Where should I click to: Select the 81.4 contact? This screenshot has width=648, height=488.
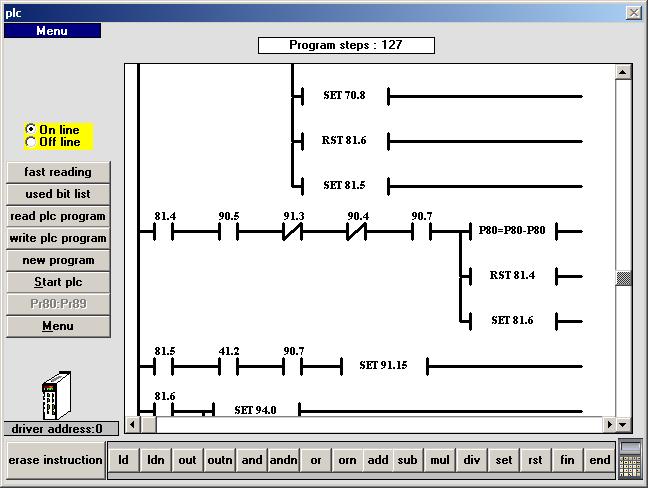coord(164,231)
